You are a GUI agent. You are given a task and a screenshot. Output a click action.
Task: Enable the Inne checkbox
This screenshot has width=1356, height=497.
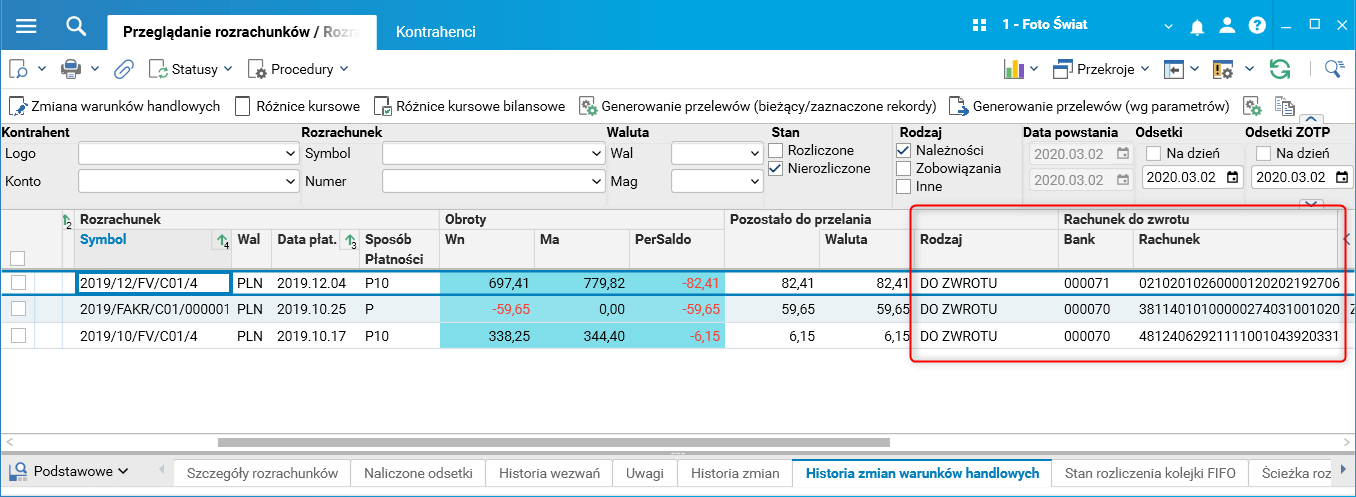tap(904, 186)
